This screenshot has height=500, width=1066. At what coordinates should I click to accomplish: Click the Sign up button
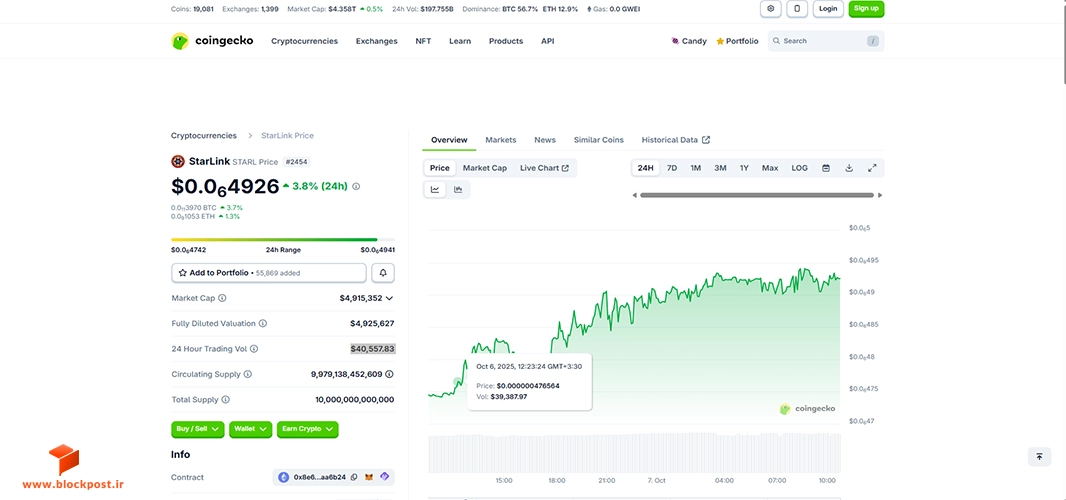tap(866, 9)
